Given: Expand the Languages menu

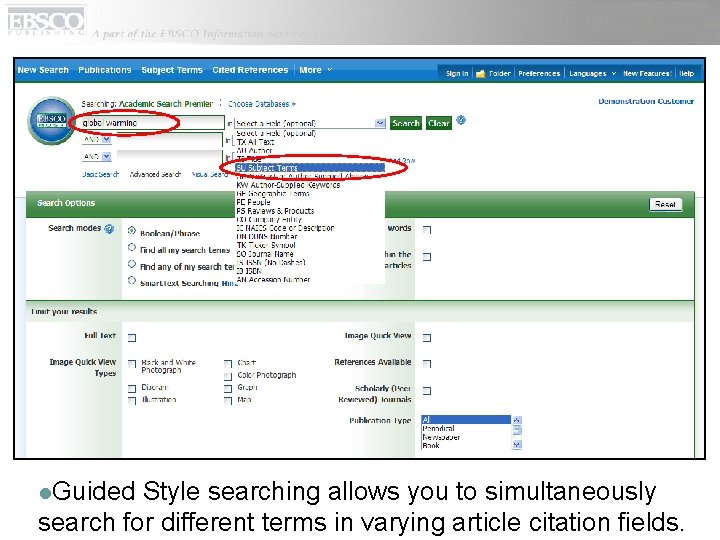Looking at the screenshot, I should click(592, 73).
